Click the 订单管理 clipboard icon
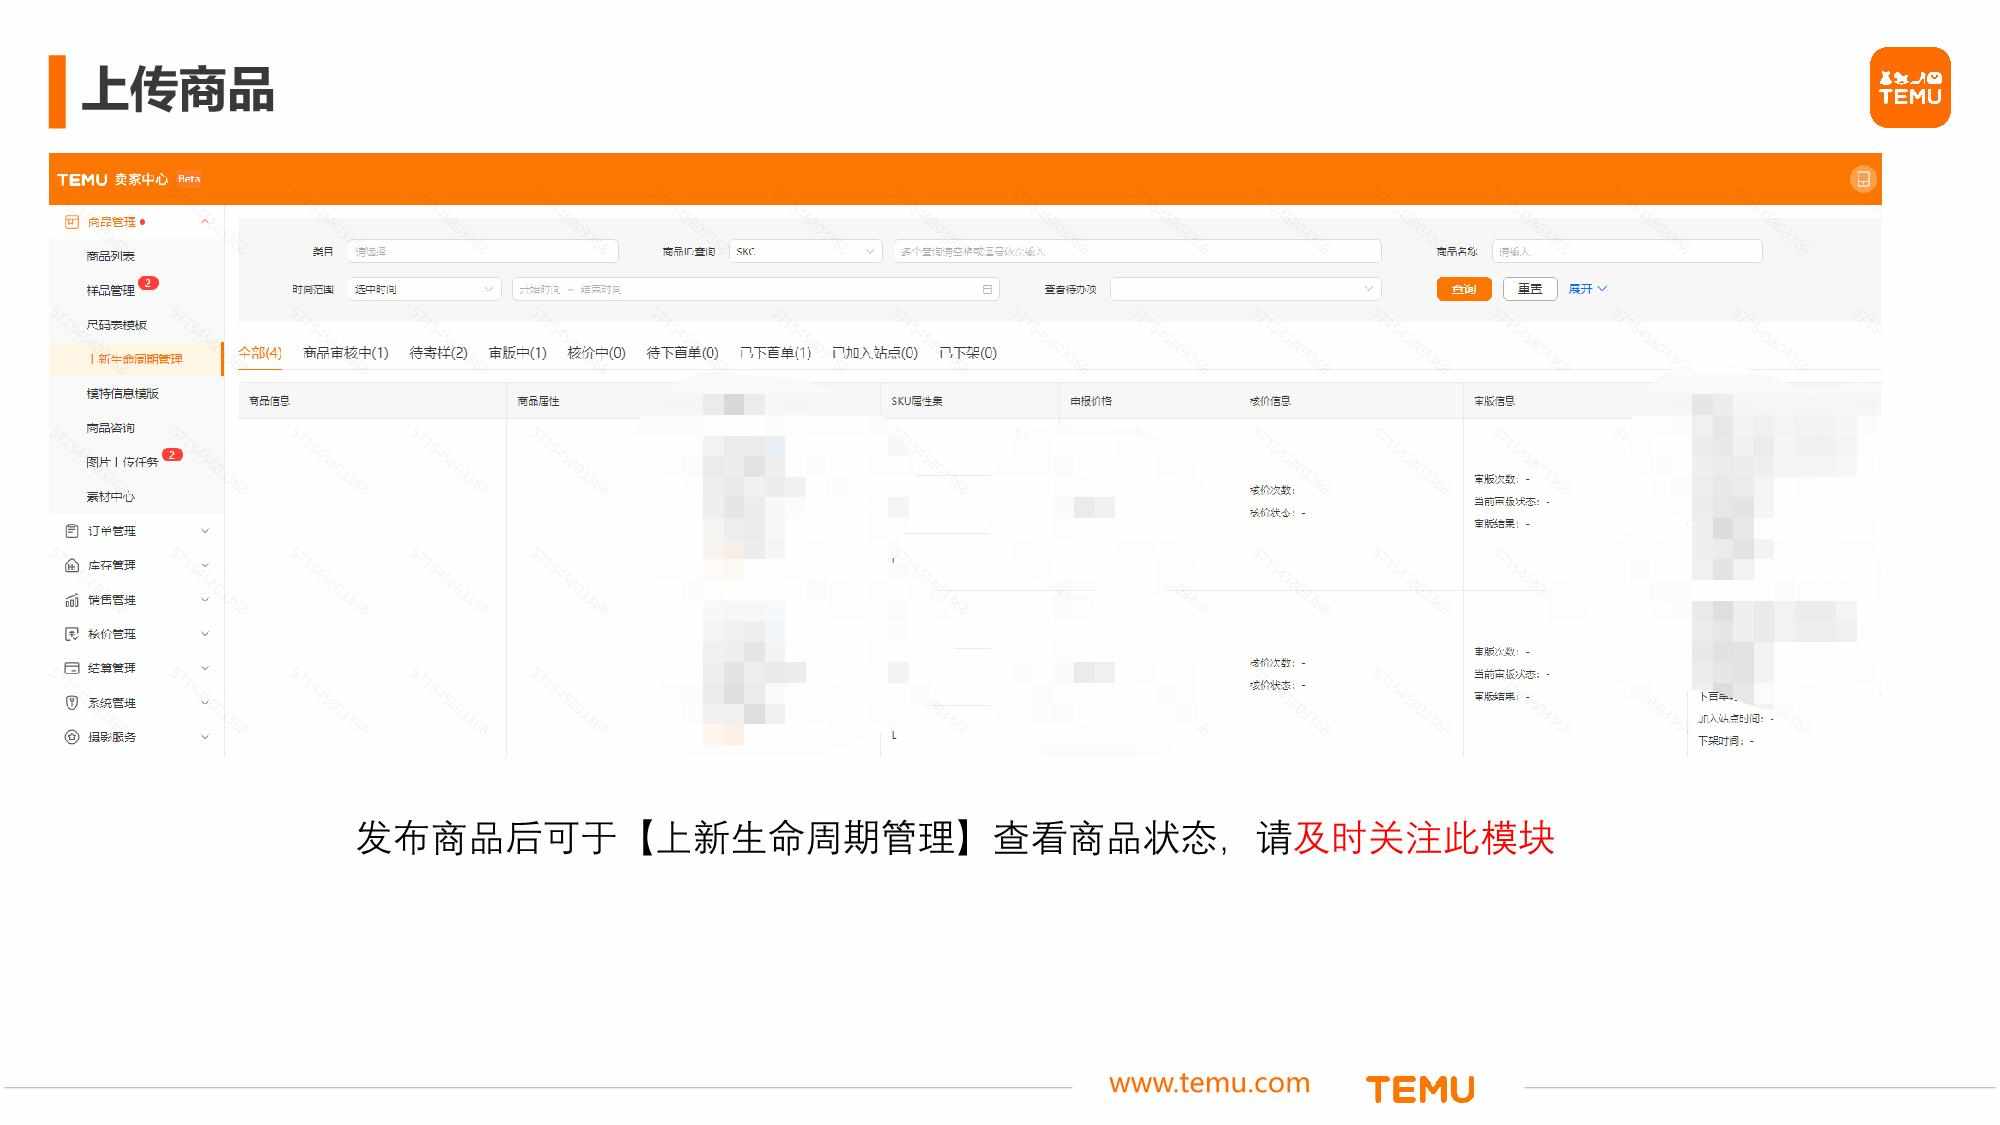2000x1125 pixels. (x=71, y=531)
